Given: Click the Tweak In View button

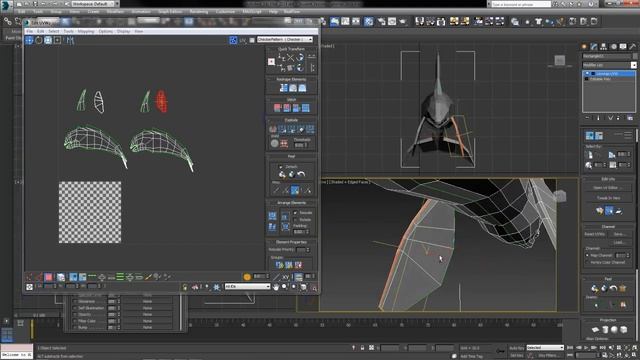Looking at the screenshot, I should coord(608,198).
